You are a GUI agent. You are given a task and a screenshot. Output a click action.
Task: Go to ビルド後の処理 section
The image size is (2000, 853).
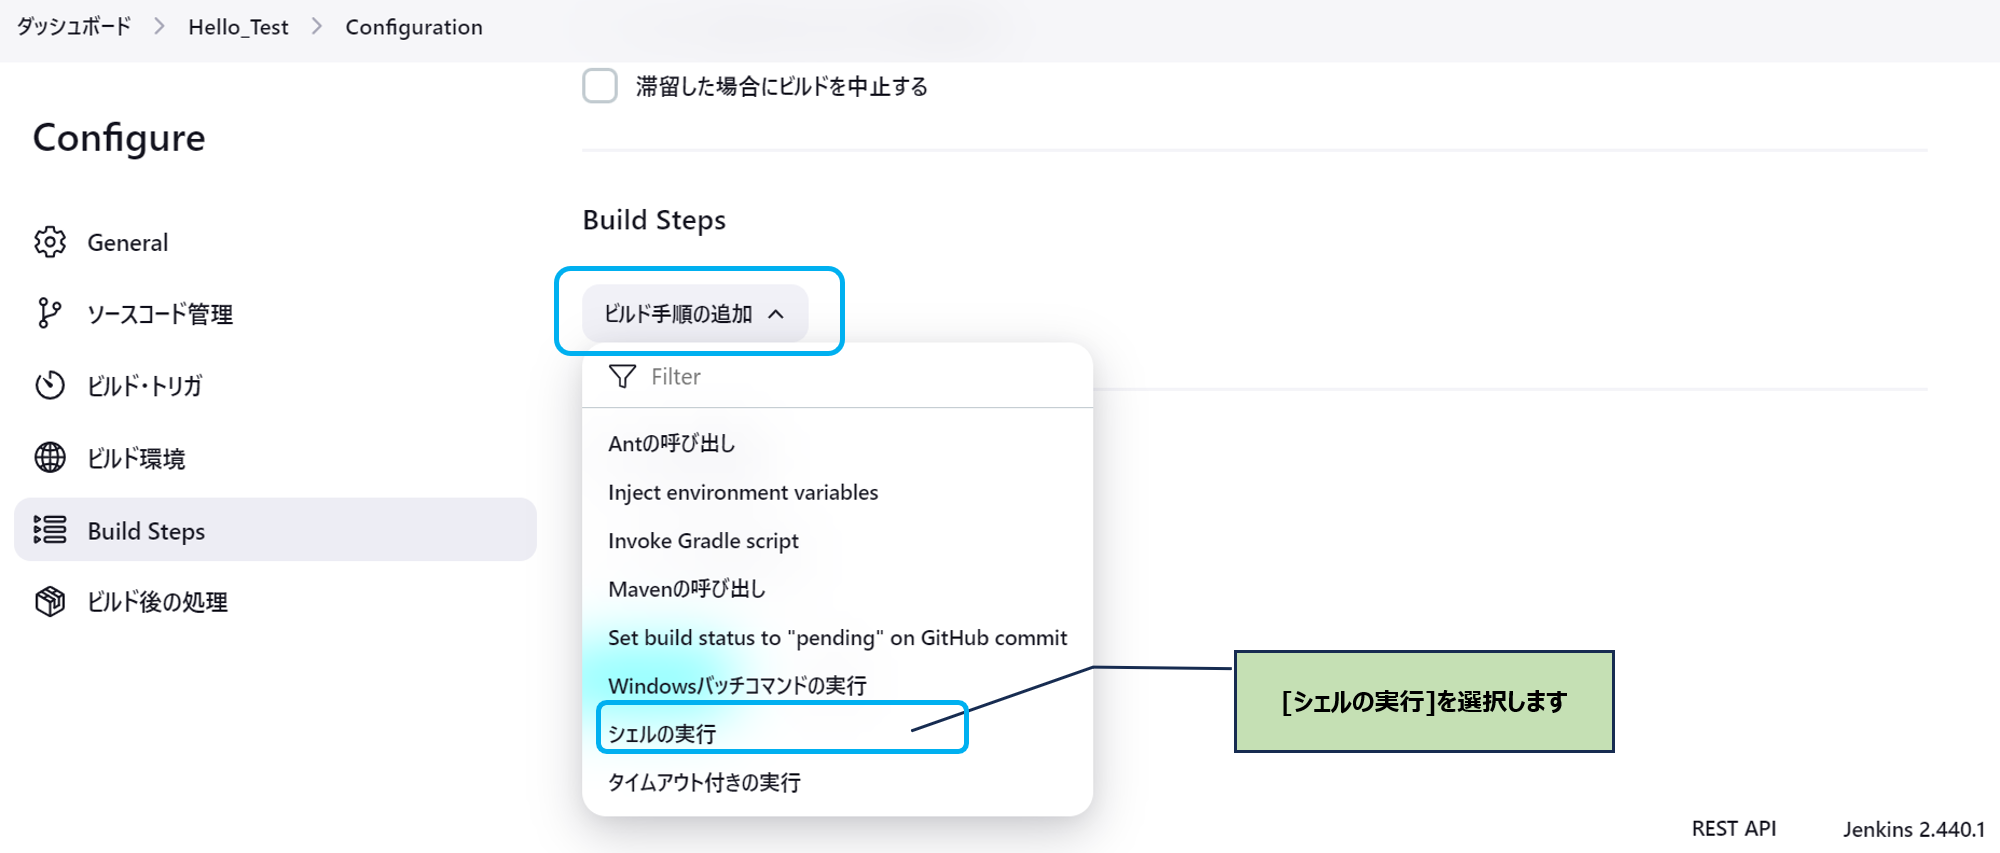275,601
